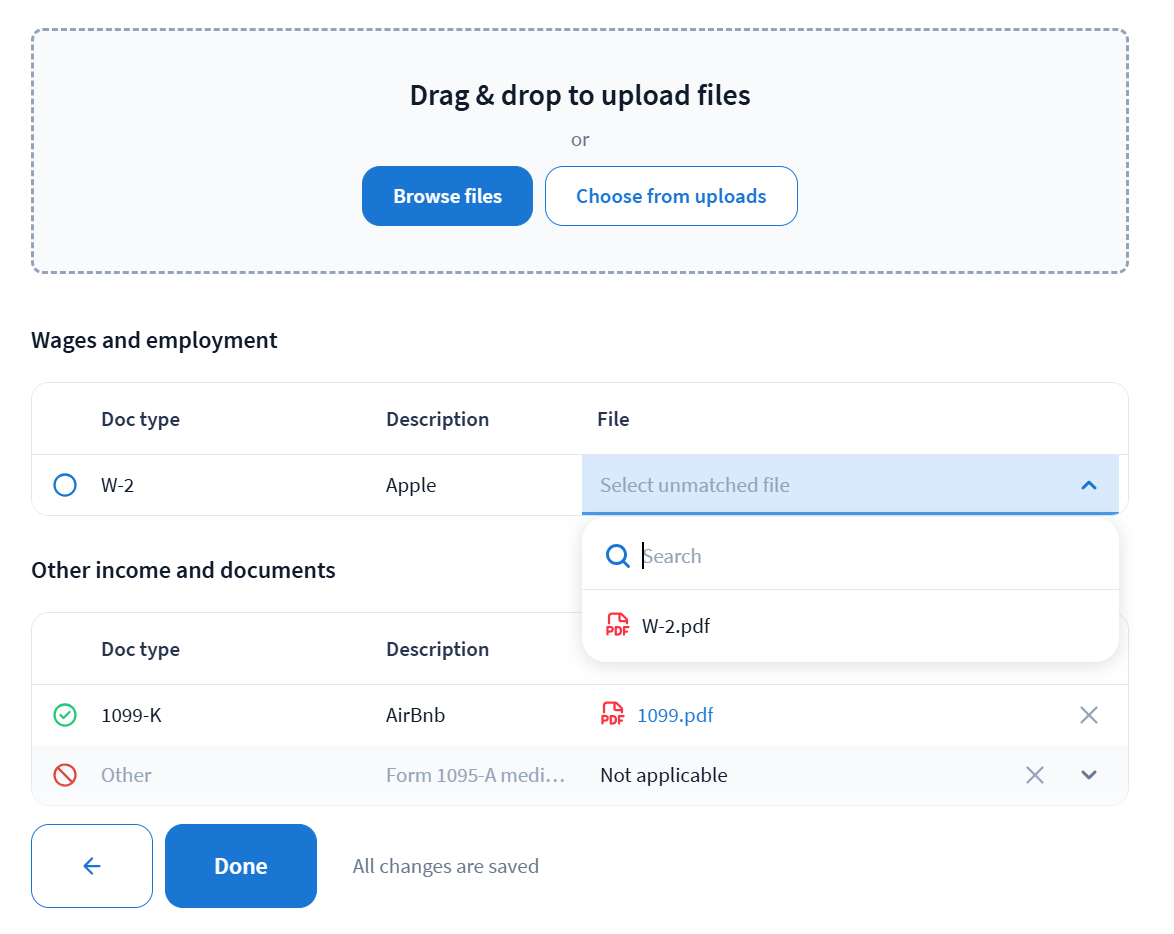Click the W-2 row status circle
Viewport: 1174px width, 934px height.
65,486
